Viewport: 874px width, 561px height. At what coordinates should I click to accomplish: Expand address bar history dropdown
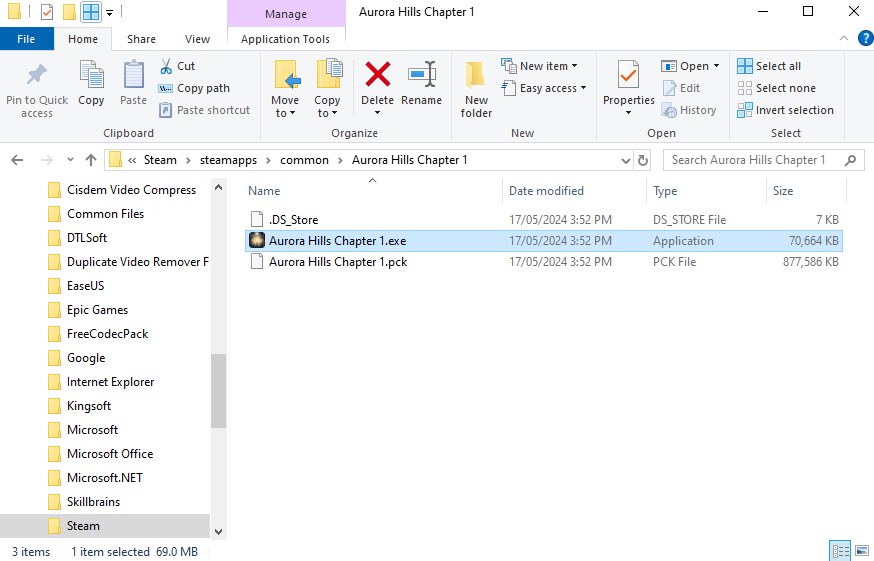625,161
